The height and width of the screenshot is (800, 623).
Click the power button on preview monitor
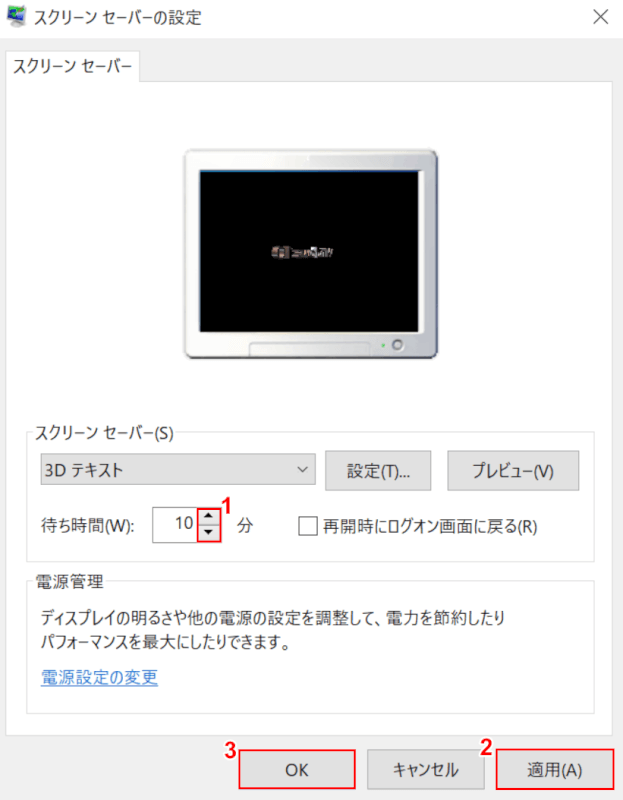pos(397,345)
